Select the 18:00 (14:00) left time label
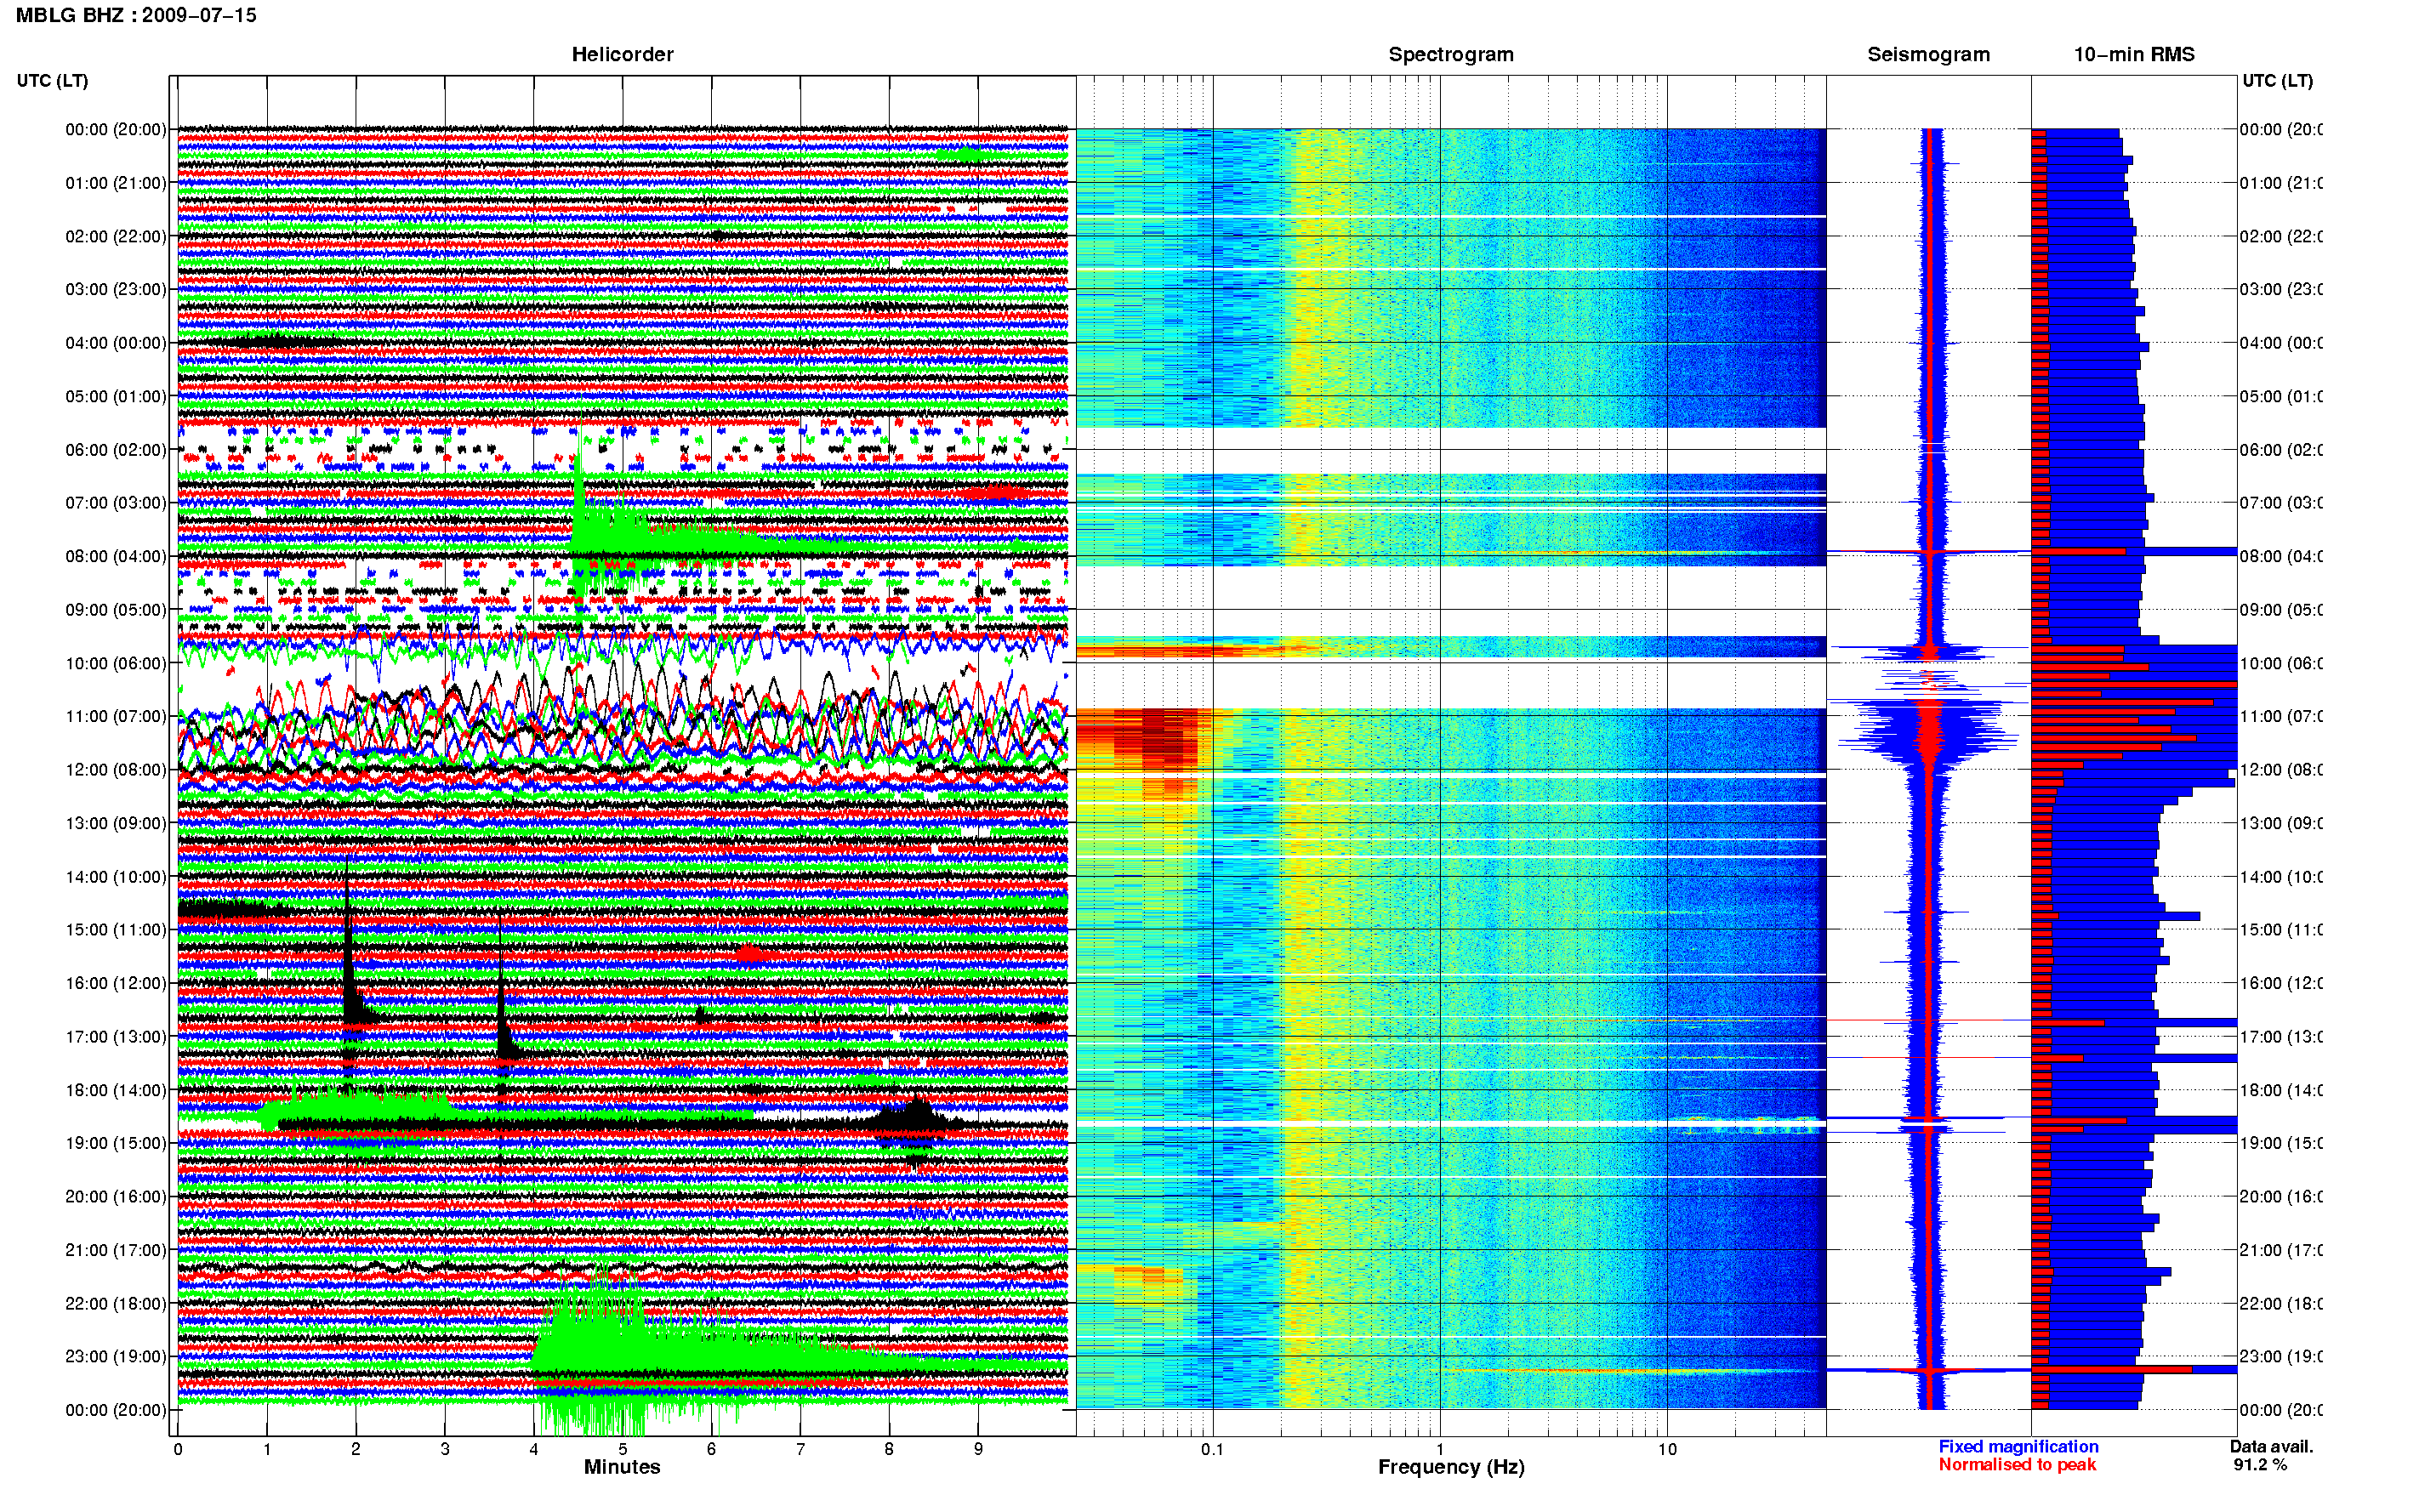 click(x=115, y=1090)
